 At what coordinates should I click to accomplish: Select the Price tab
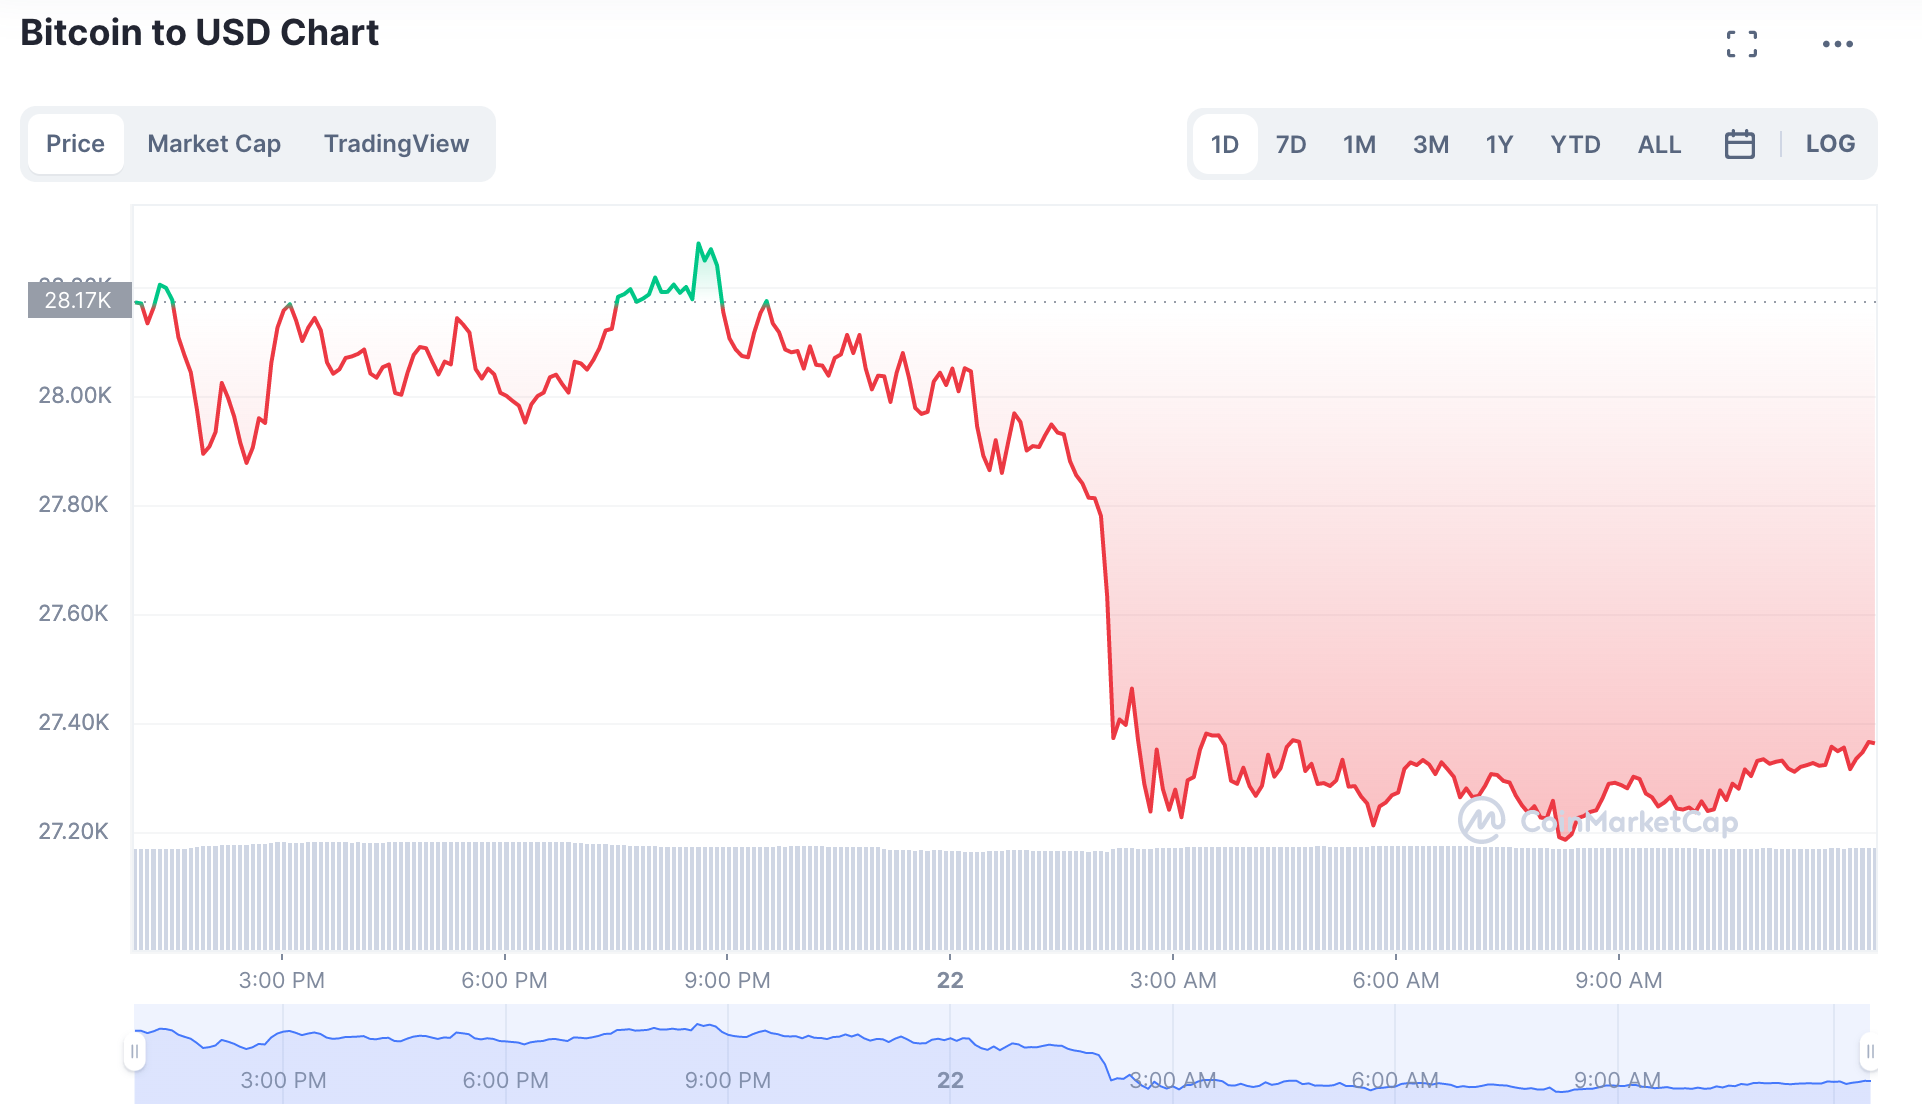[x=75, y=144]
